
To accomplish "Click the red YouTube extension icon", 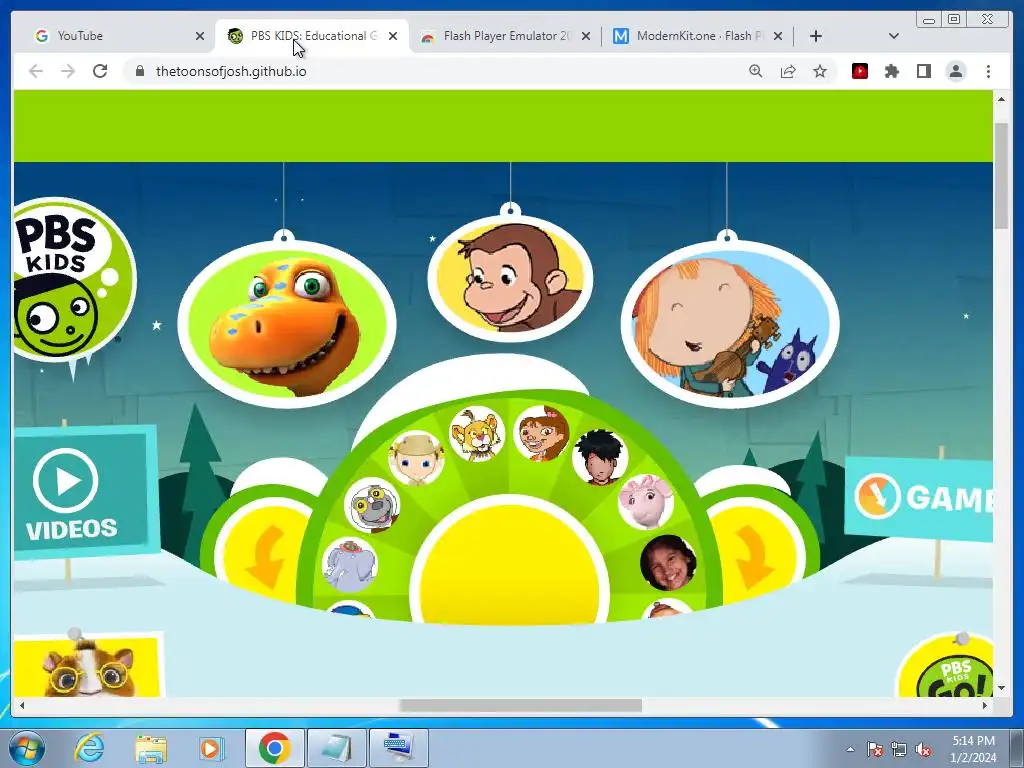I will 860,71.
